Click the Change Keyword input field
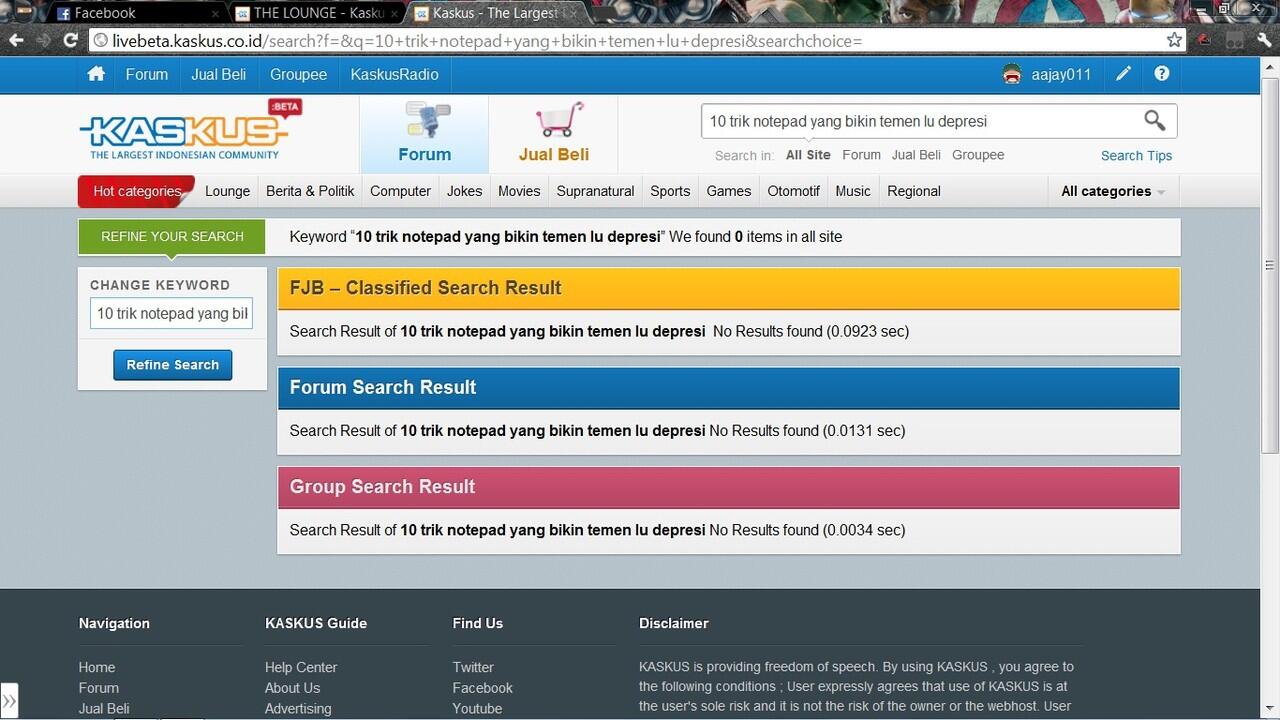 (x=172, y=313)
